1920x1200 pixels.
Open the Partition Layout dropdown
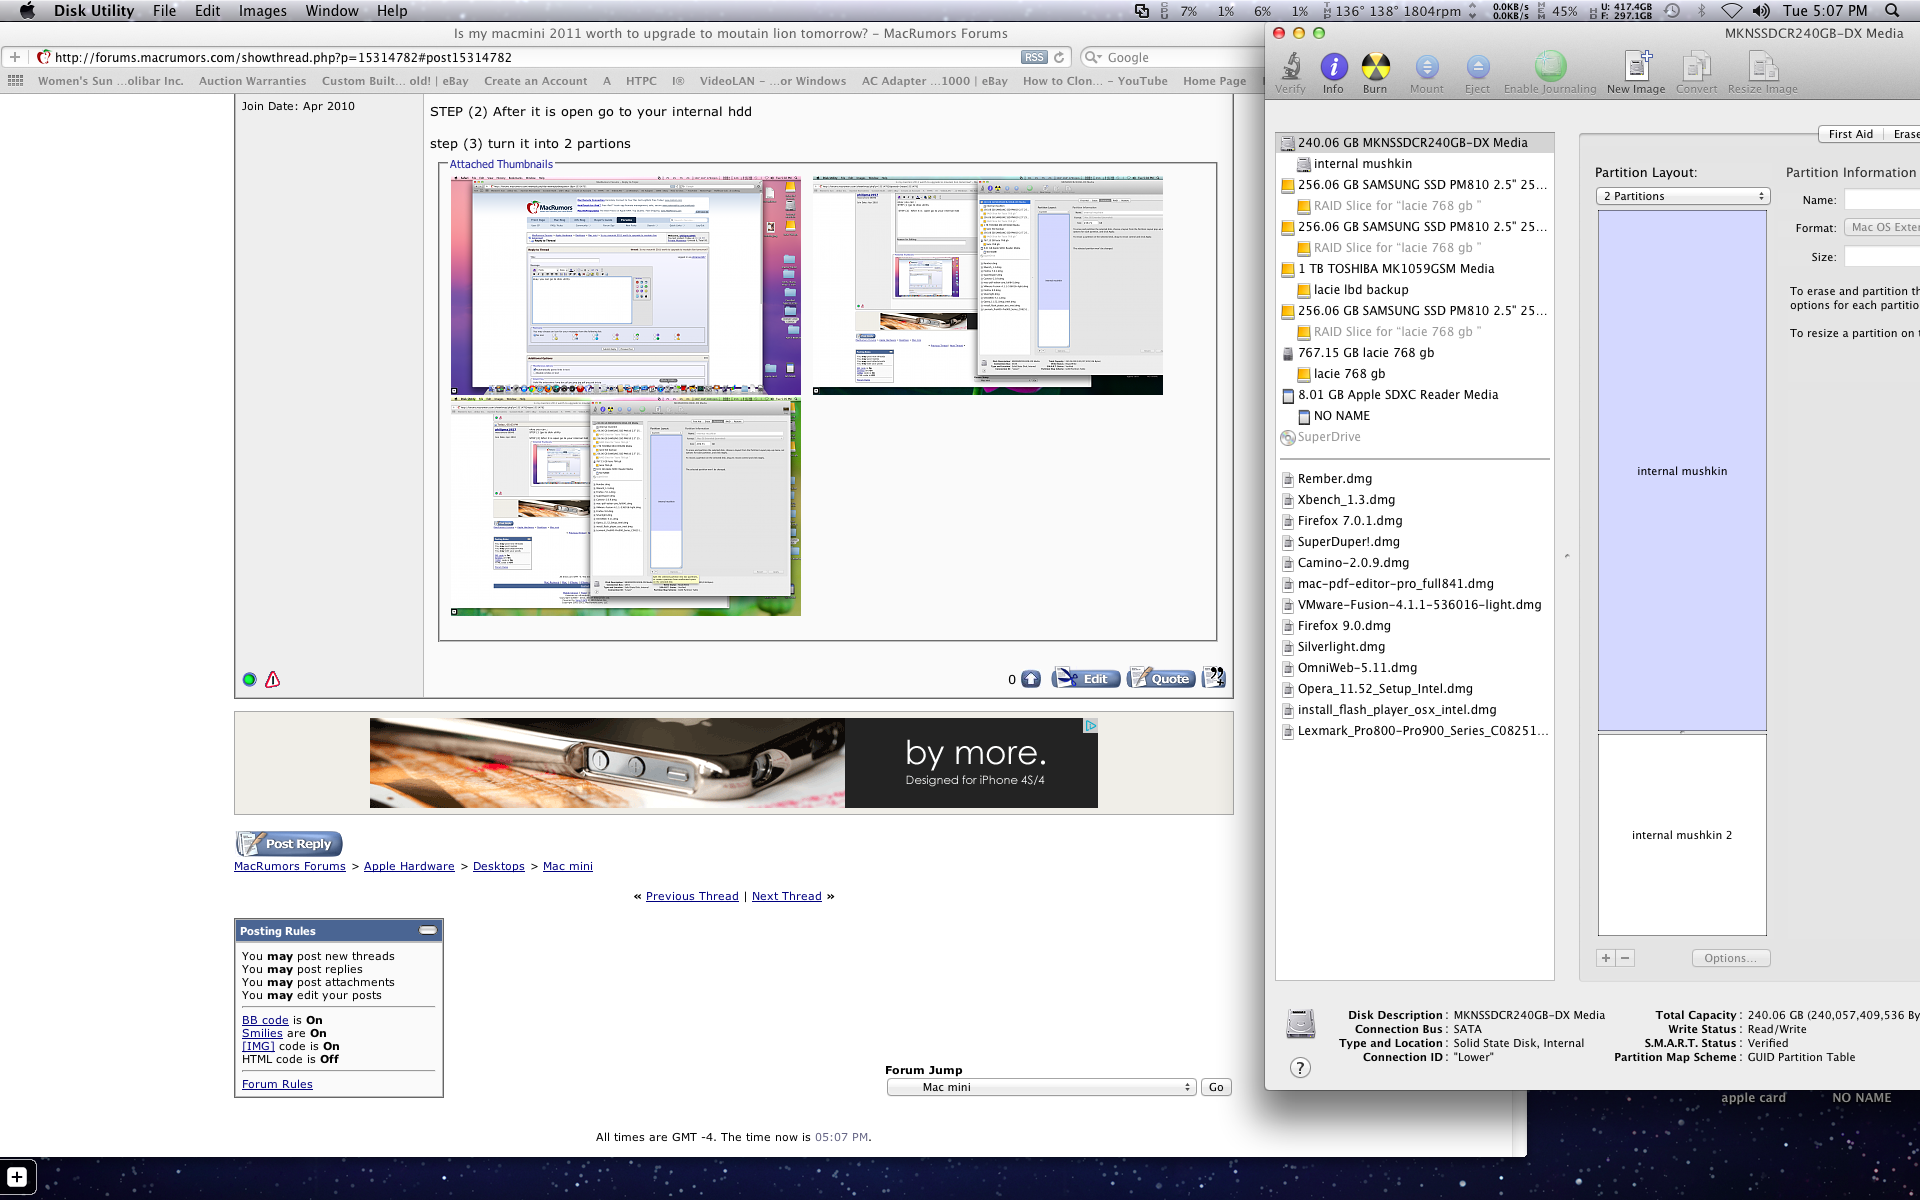coord(1683,196)
